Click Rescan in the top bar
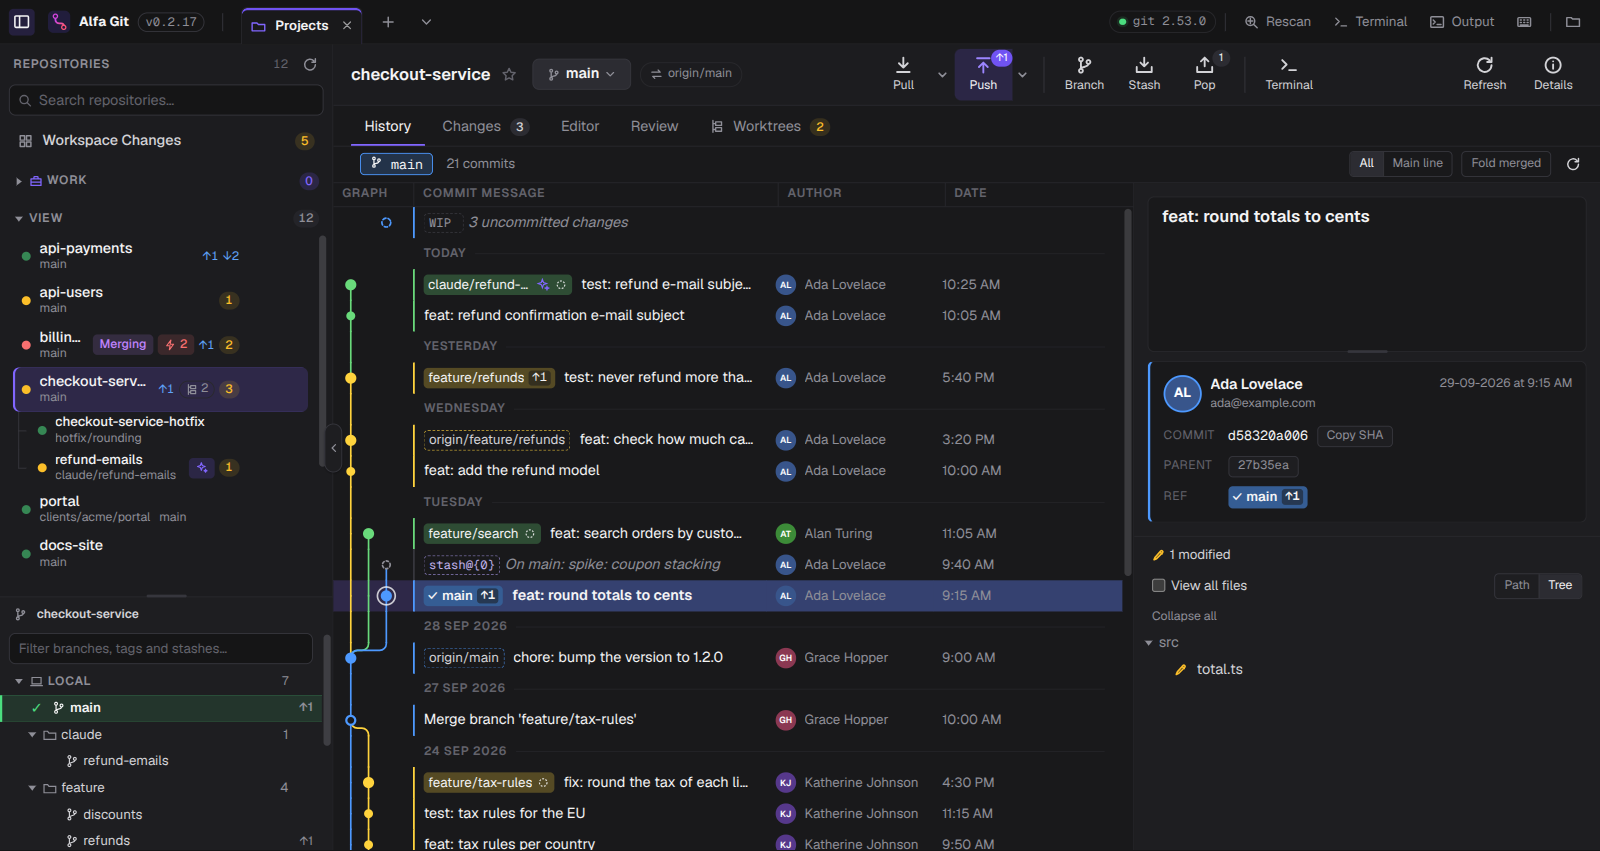This screenshot has height=851, width=1600. tap(1277, 22)
